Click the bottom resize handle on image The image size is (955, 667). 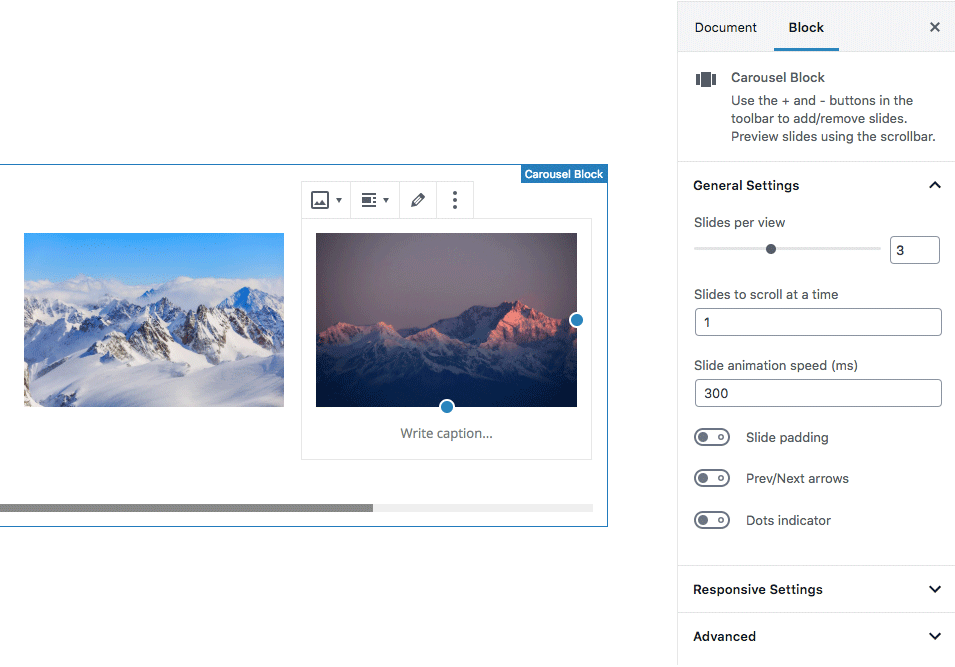coord(447,406)
